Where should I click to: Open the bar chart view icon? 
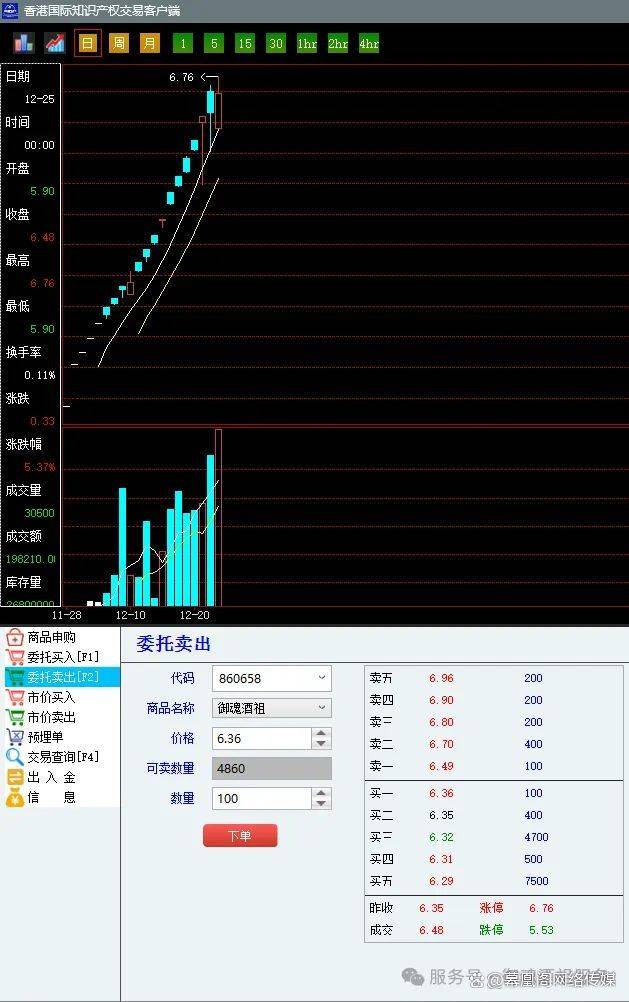[24, 43]
